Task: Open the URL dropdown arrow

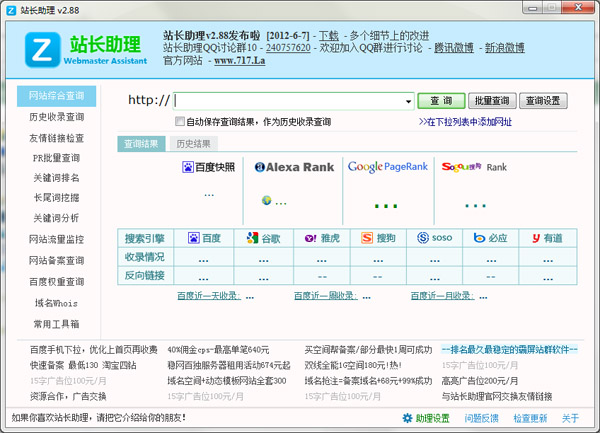Action: 408,101
